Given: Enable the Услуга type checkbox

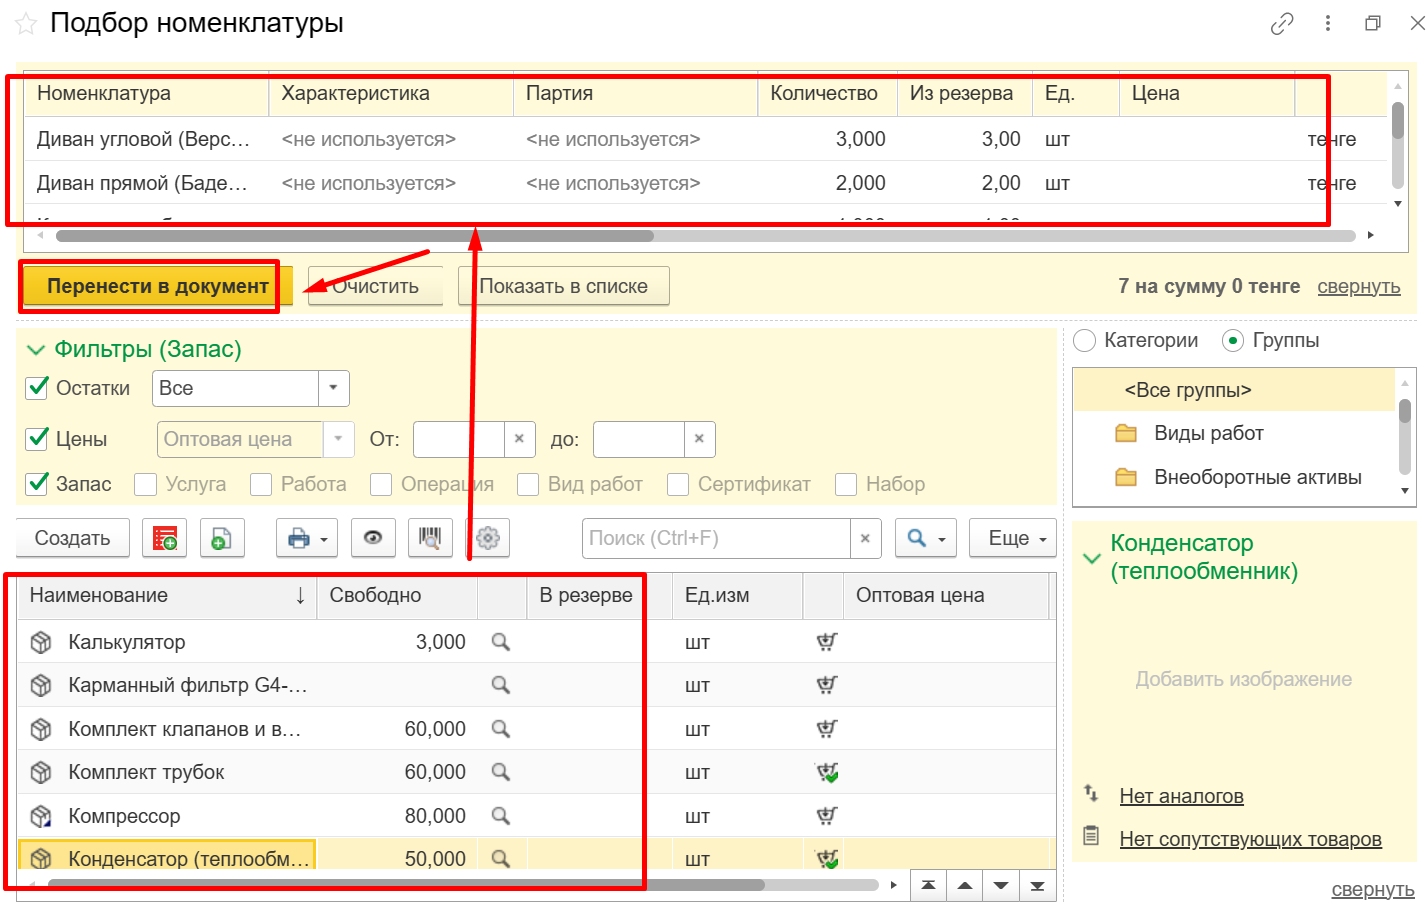Looking at the screenshot, I should (x=146, y=484).
